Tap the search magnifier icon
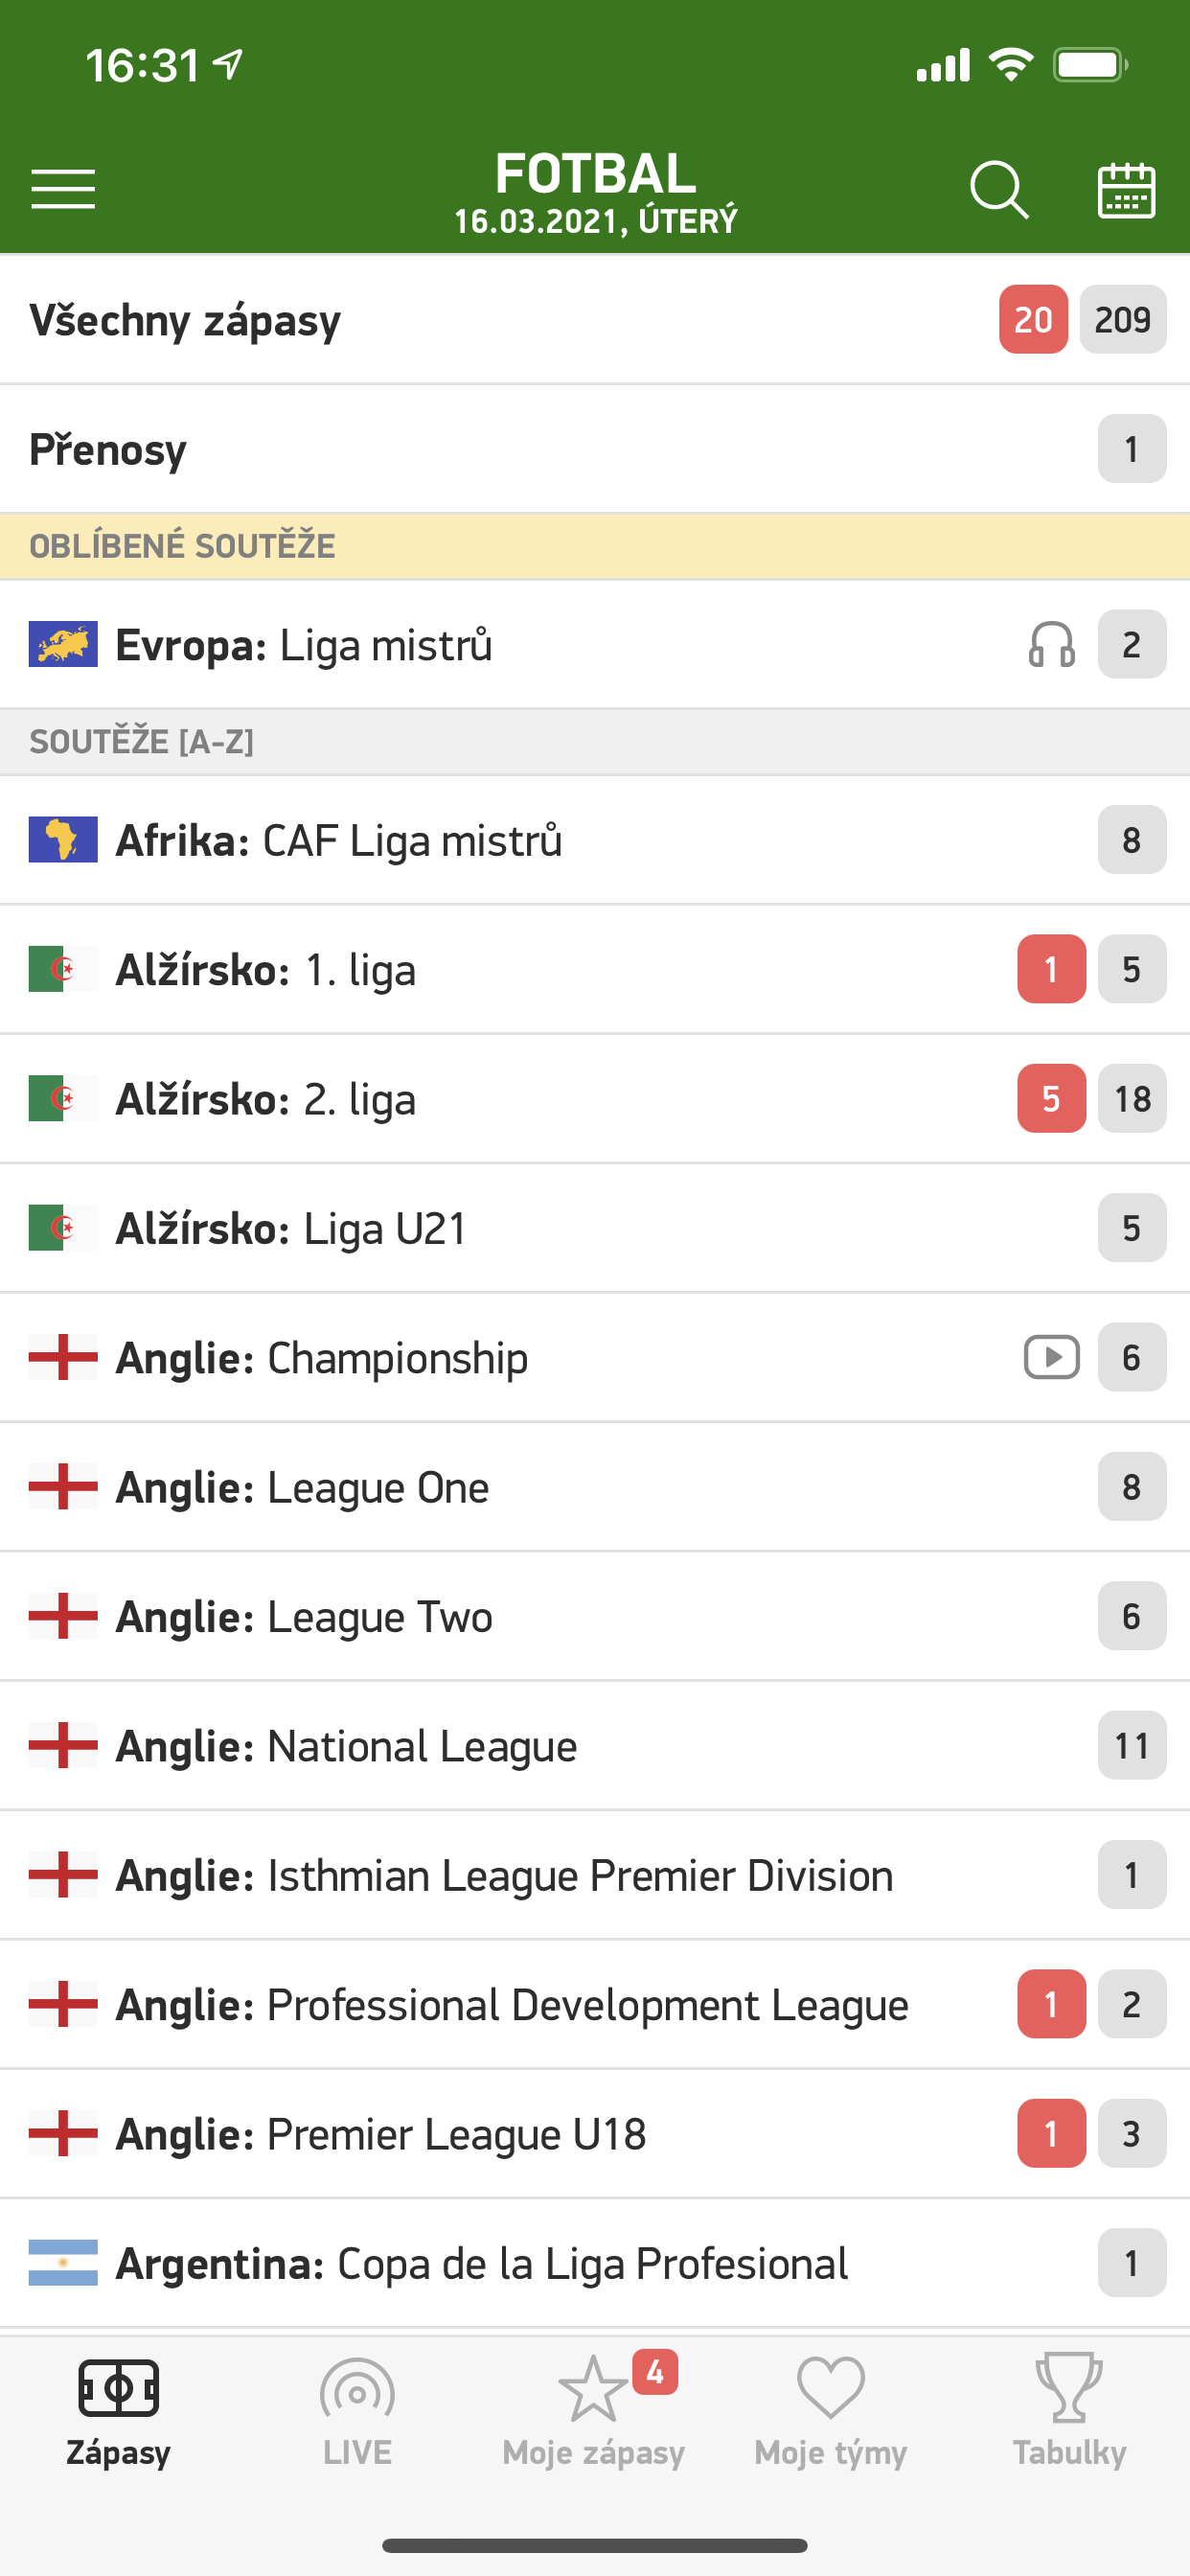 pyautogui.click(x=998, y=189)
